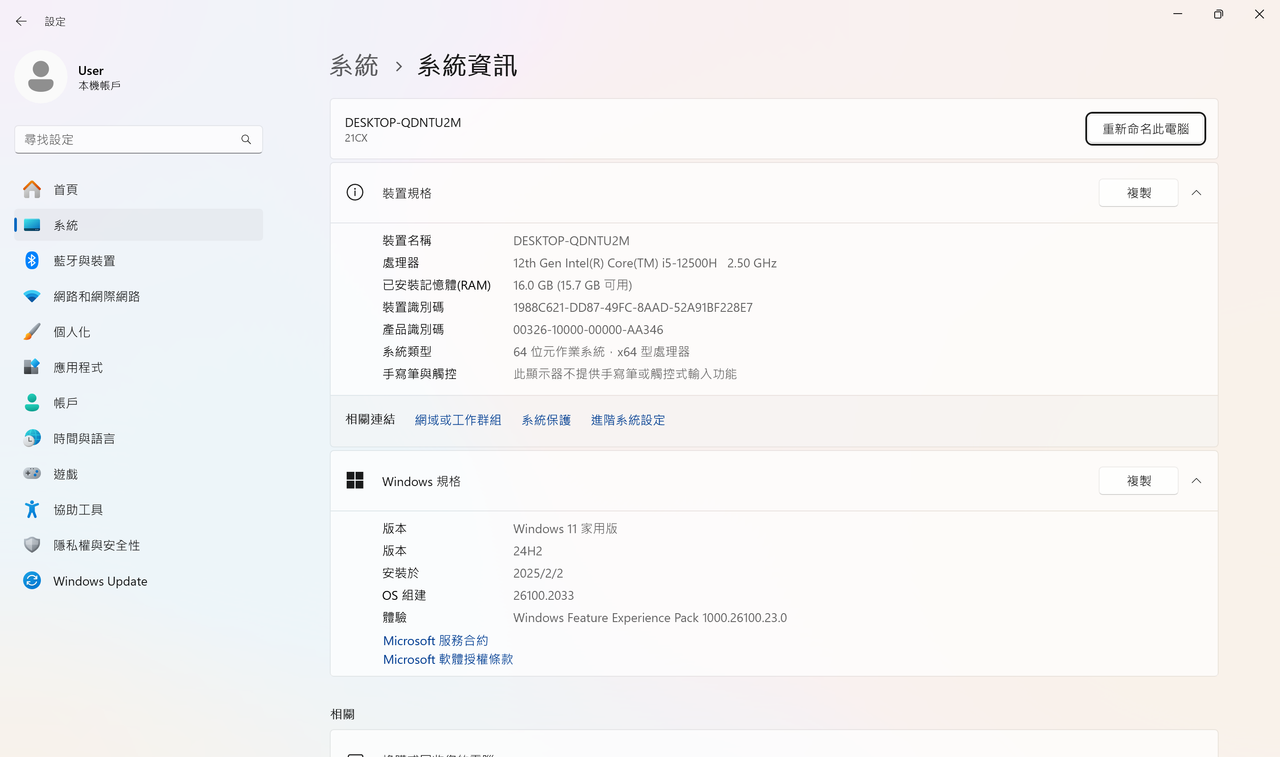This screenshot has height=757, width=1280.
Task: Click the 隱私權與安全性 shield icon
Action: tap(32, 545)
